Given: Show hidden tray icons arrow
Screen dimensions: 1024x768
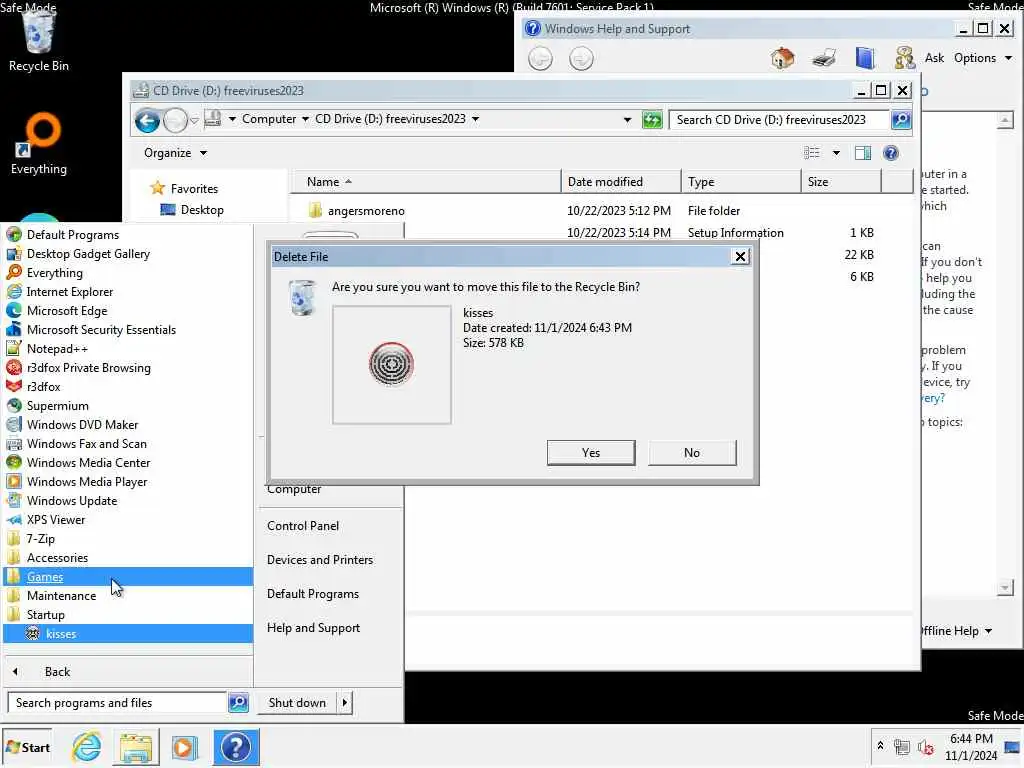Looking at the screenshot, I should click(x=880, y=746).
